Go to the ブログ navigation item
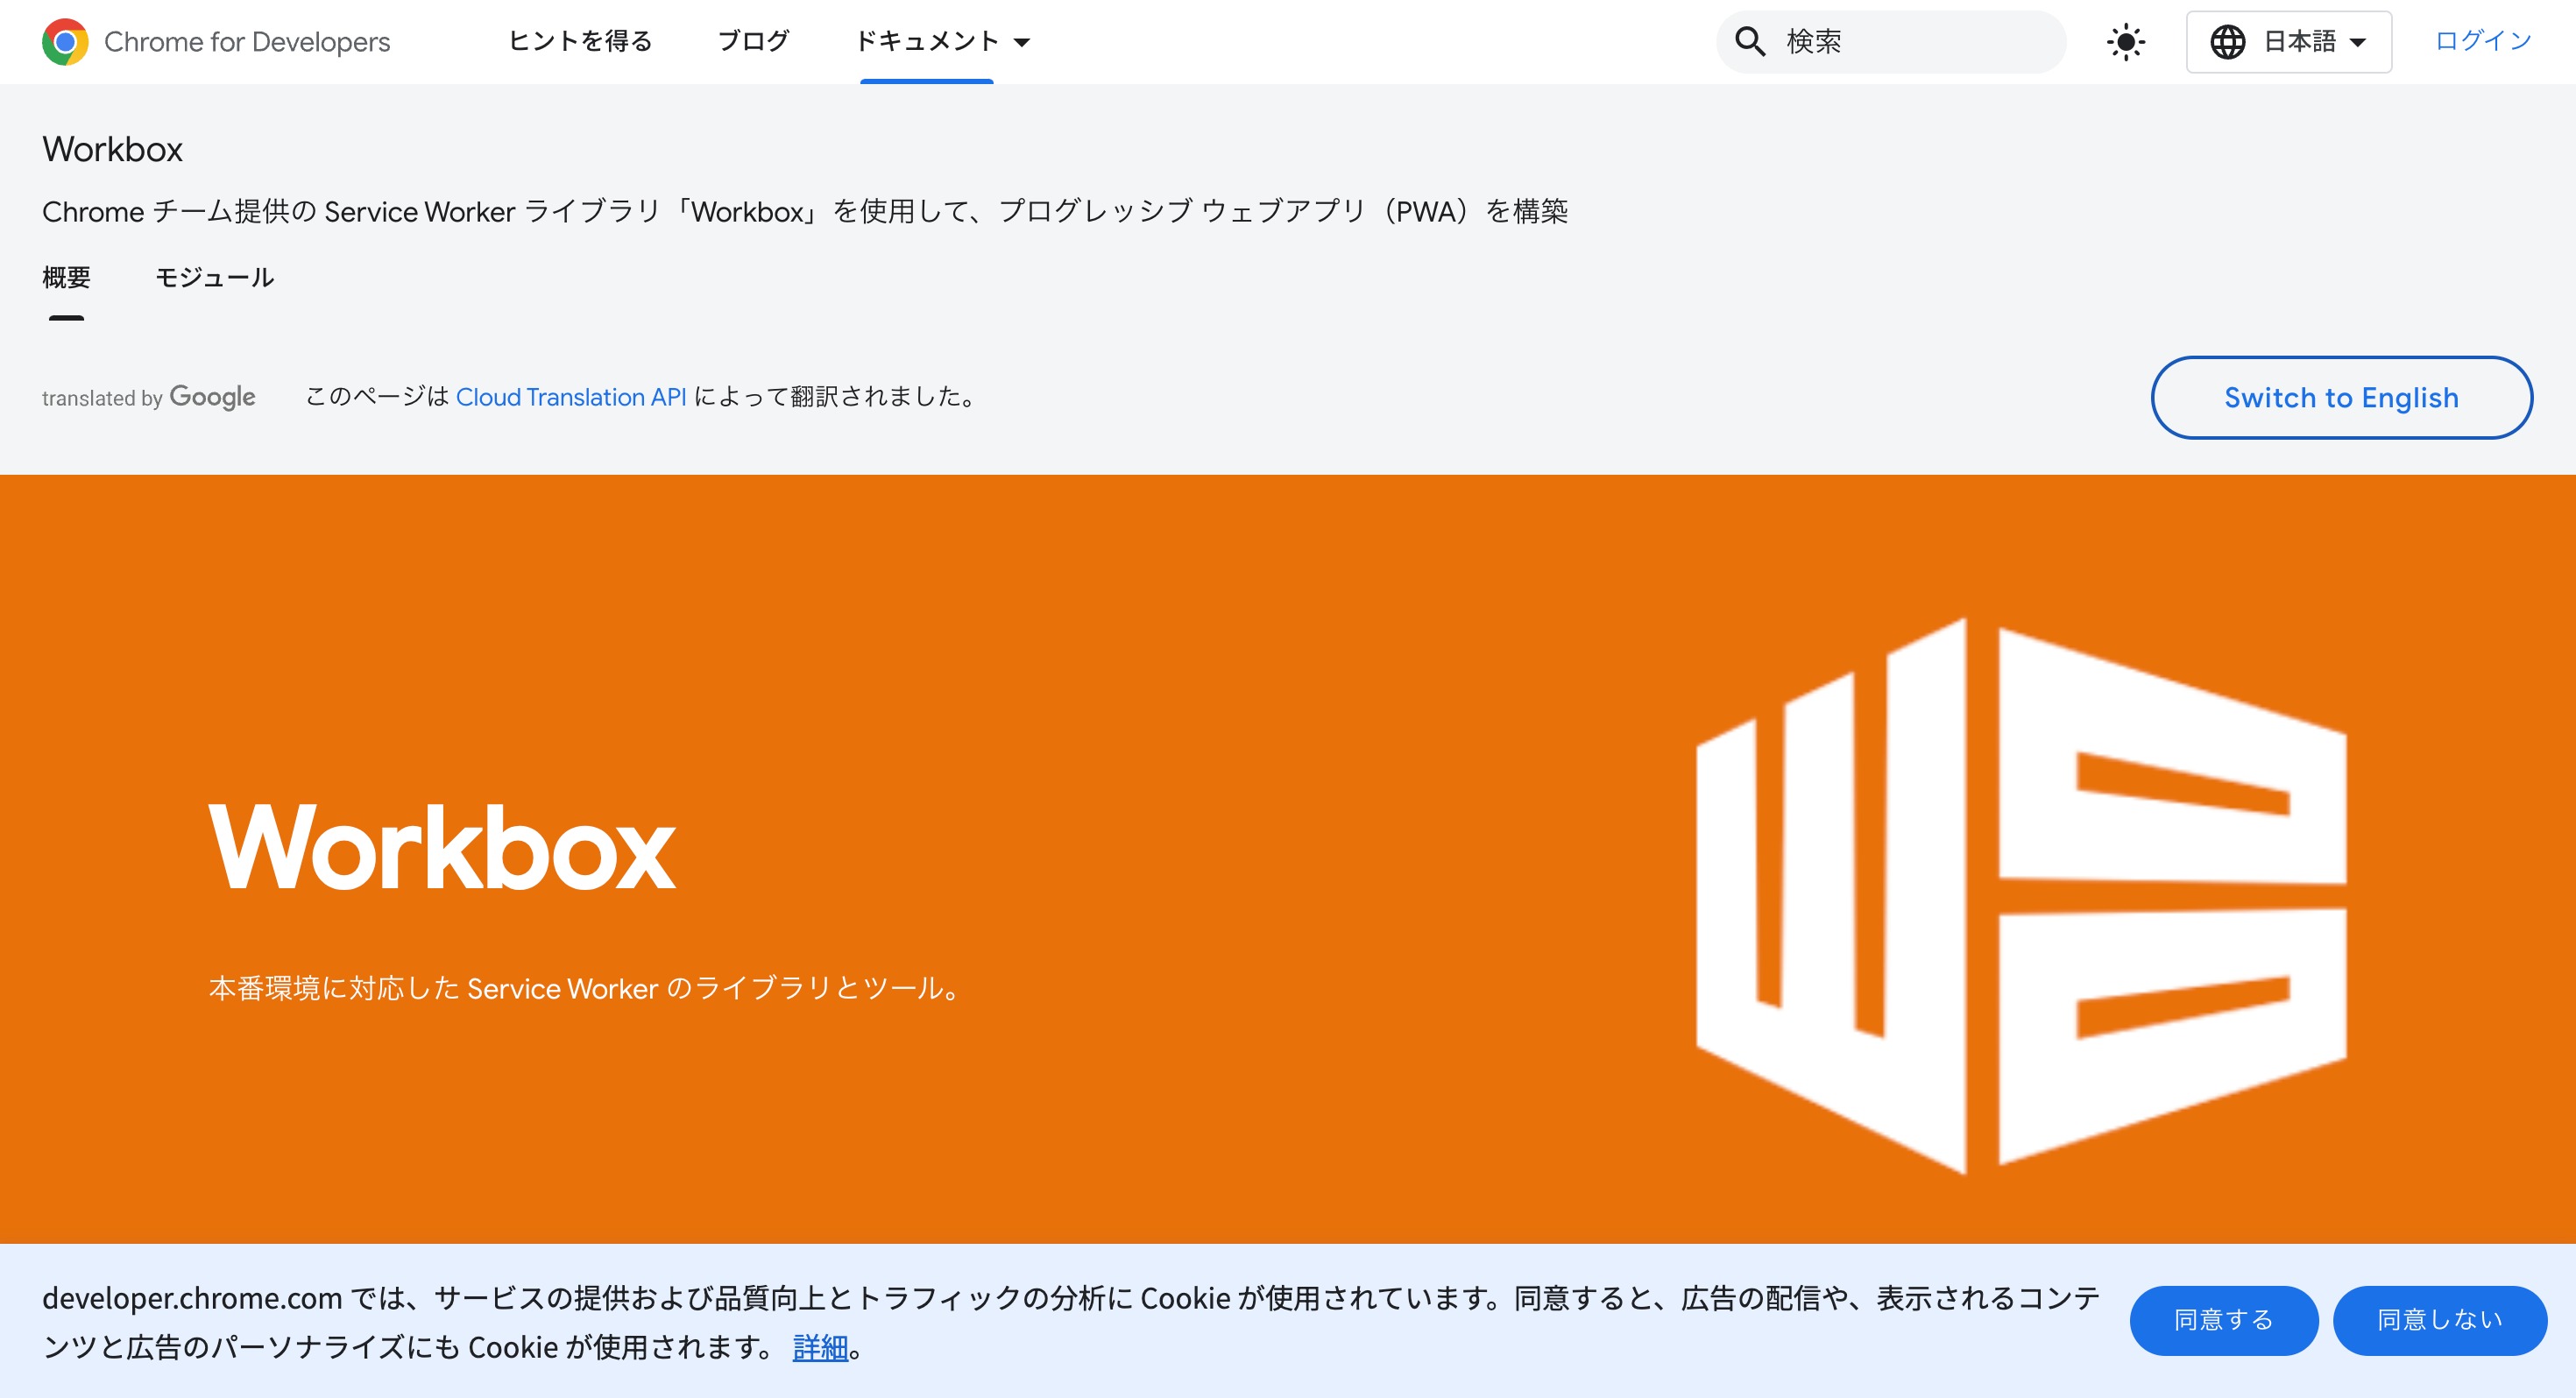The width and height of the screenshot is (2576, 1398). [753, 41]
